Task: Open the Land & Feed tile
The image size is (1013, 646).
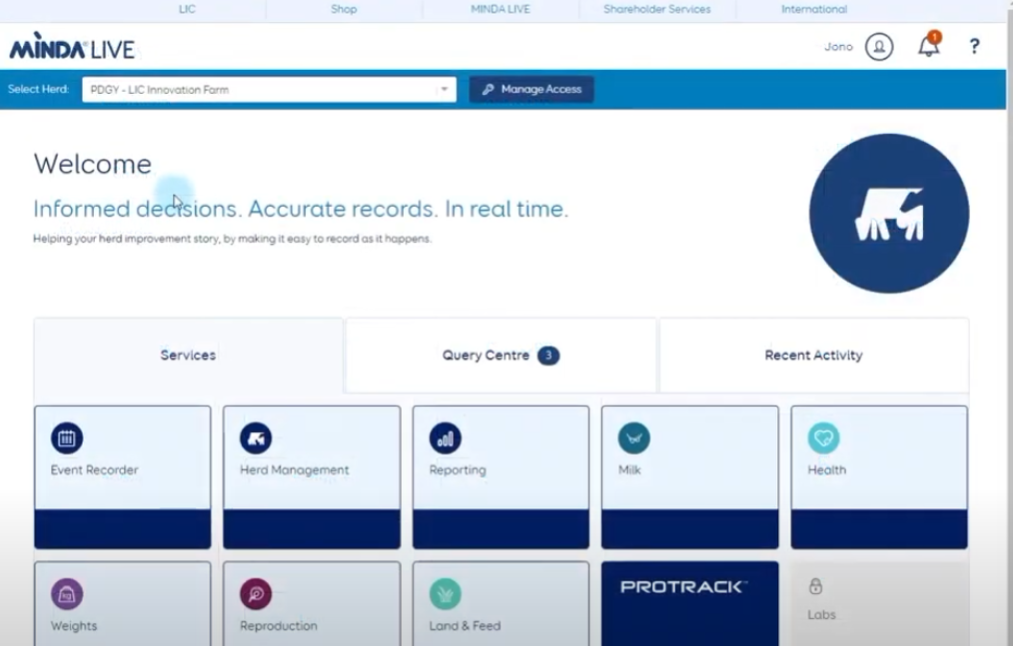Action: point(501,603)
